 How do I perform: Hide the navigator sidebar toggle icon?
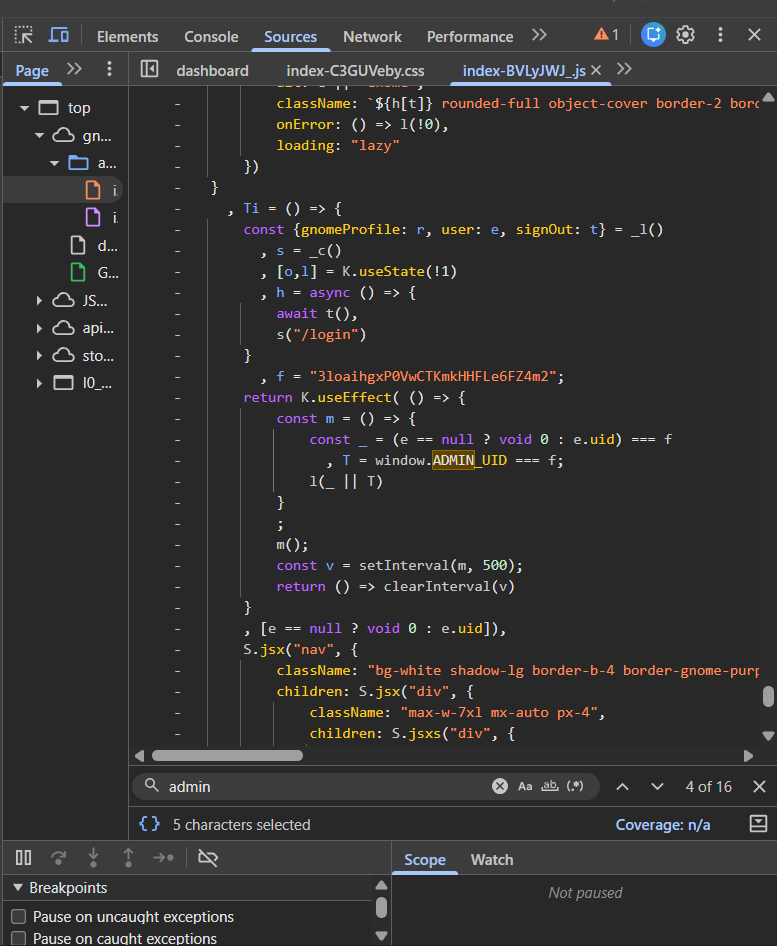[149, 69]
